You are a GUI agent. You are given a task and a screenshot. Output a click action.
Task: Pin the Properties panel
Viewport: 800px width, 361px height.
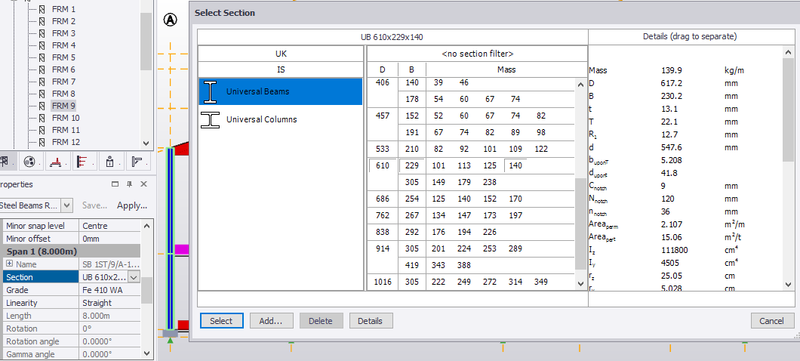click(129, 184)
